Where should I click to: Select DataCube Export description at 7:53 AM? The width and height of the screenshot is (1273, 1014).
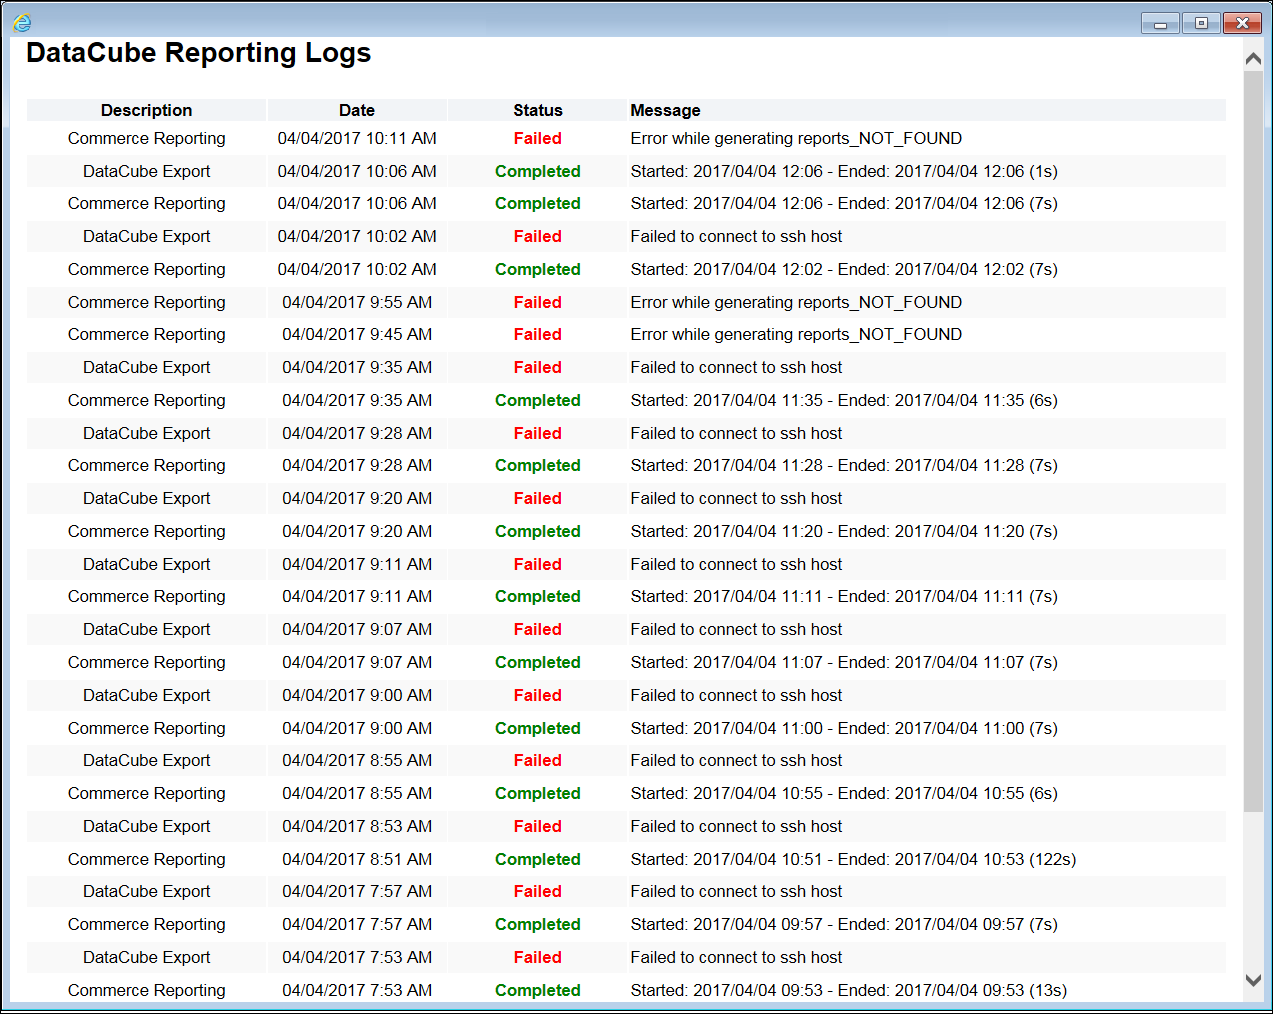146,957
